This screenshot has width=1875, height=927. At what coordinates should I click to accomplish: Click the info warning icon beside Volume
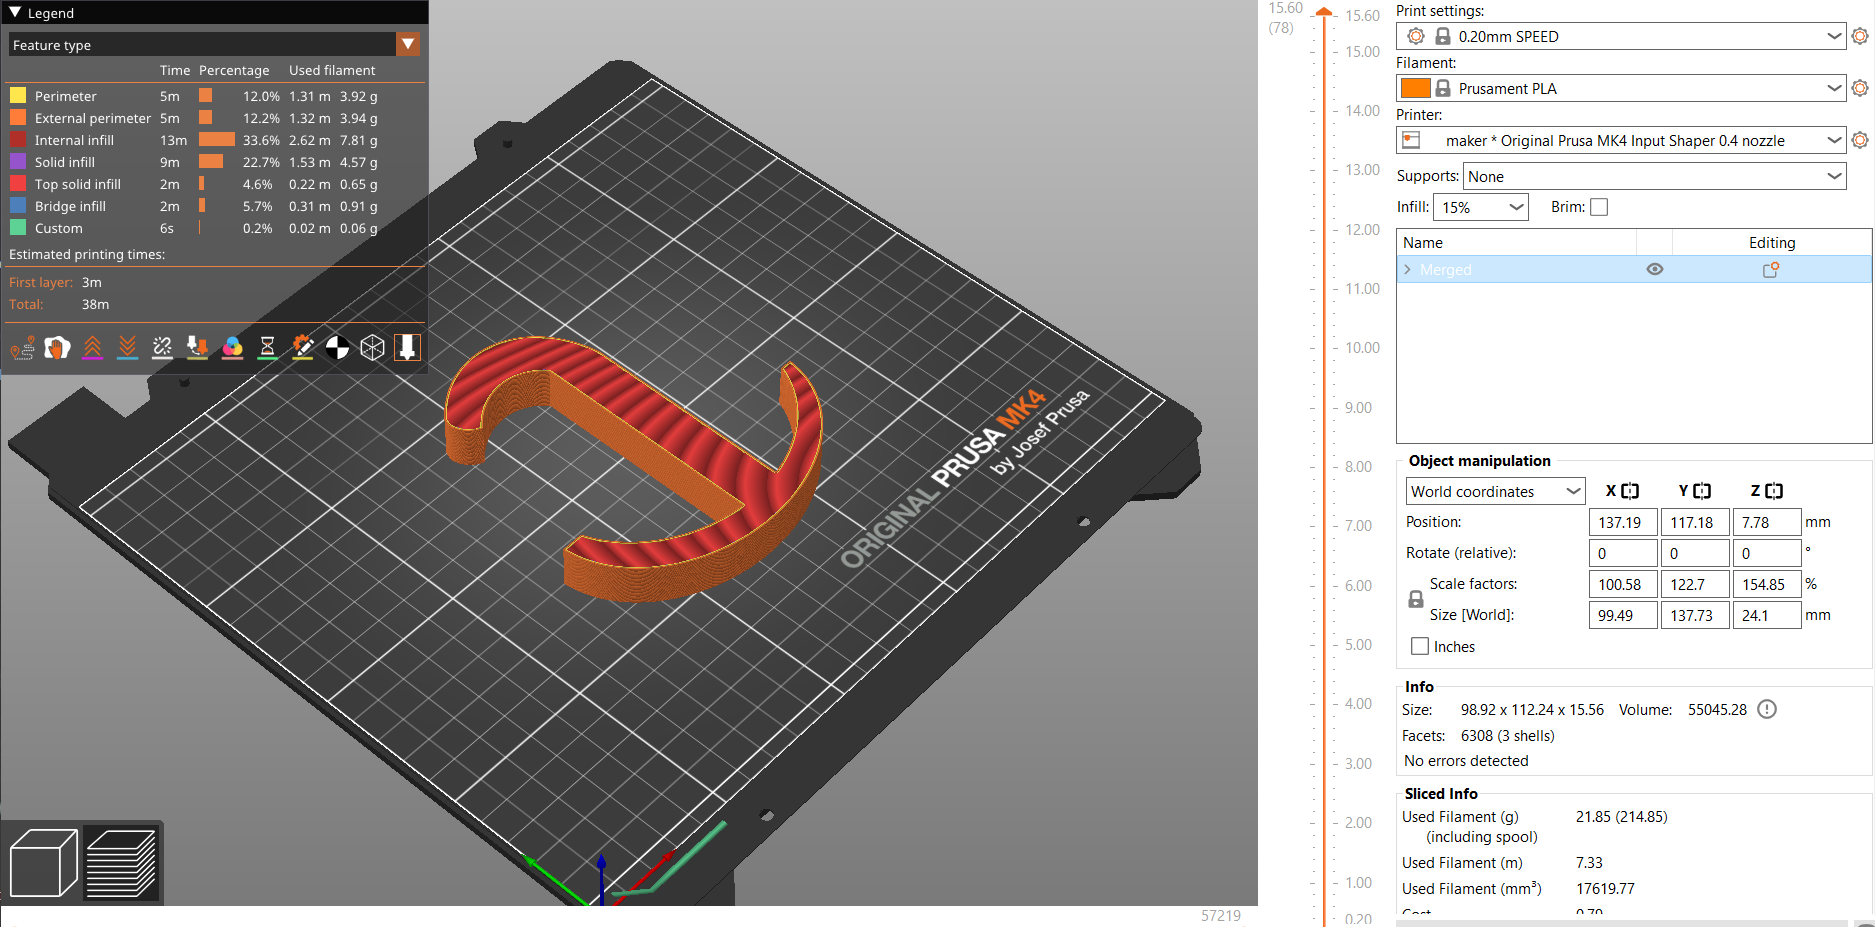(1767, 710)
